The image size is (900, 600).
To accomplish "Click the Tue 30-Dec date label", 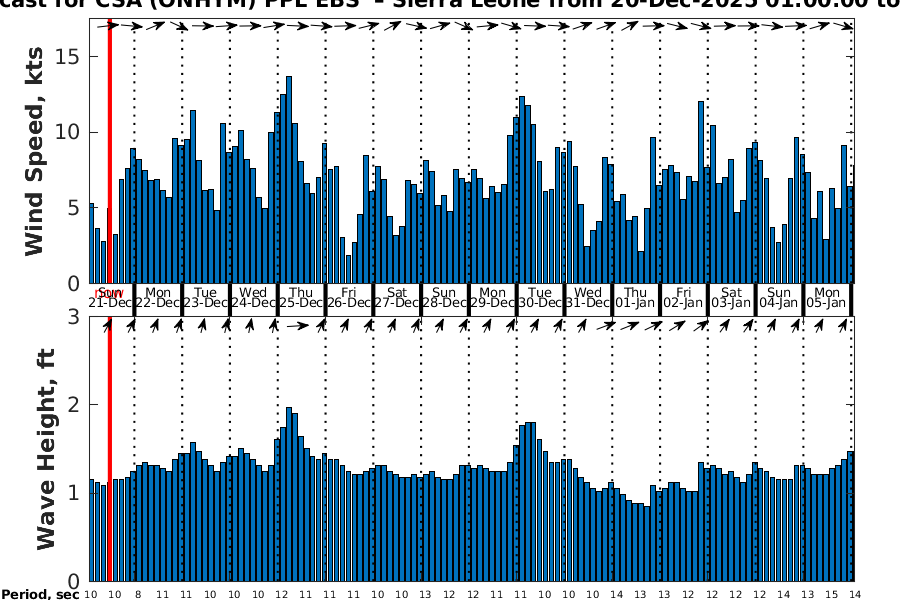I will [540, 297].
